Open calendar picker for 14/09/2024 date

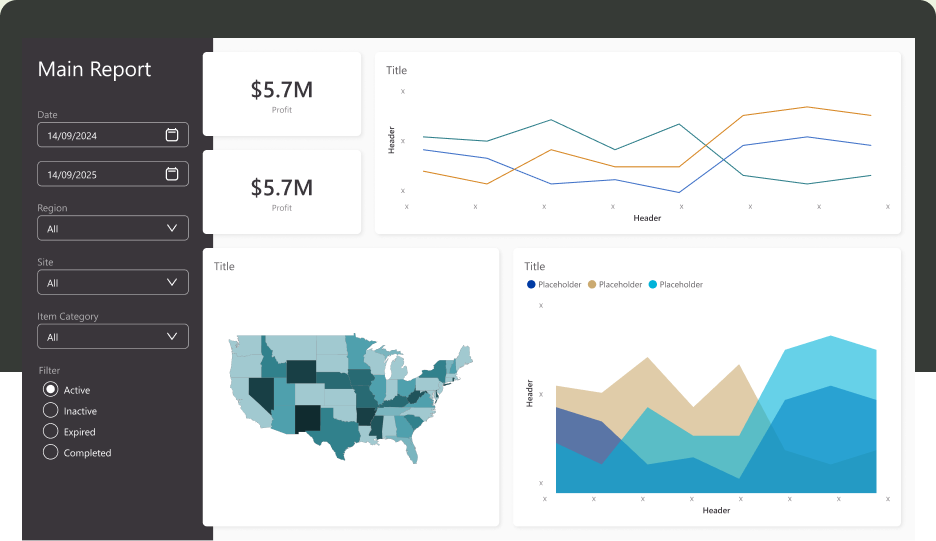tap(172, 135)
